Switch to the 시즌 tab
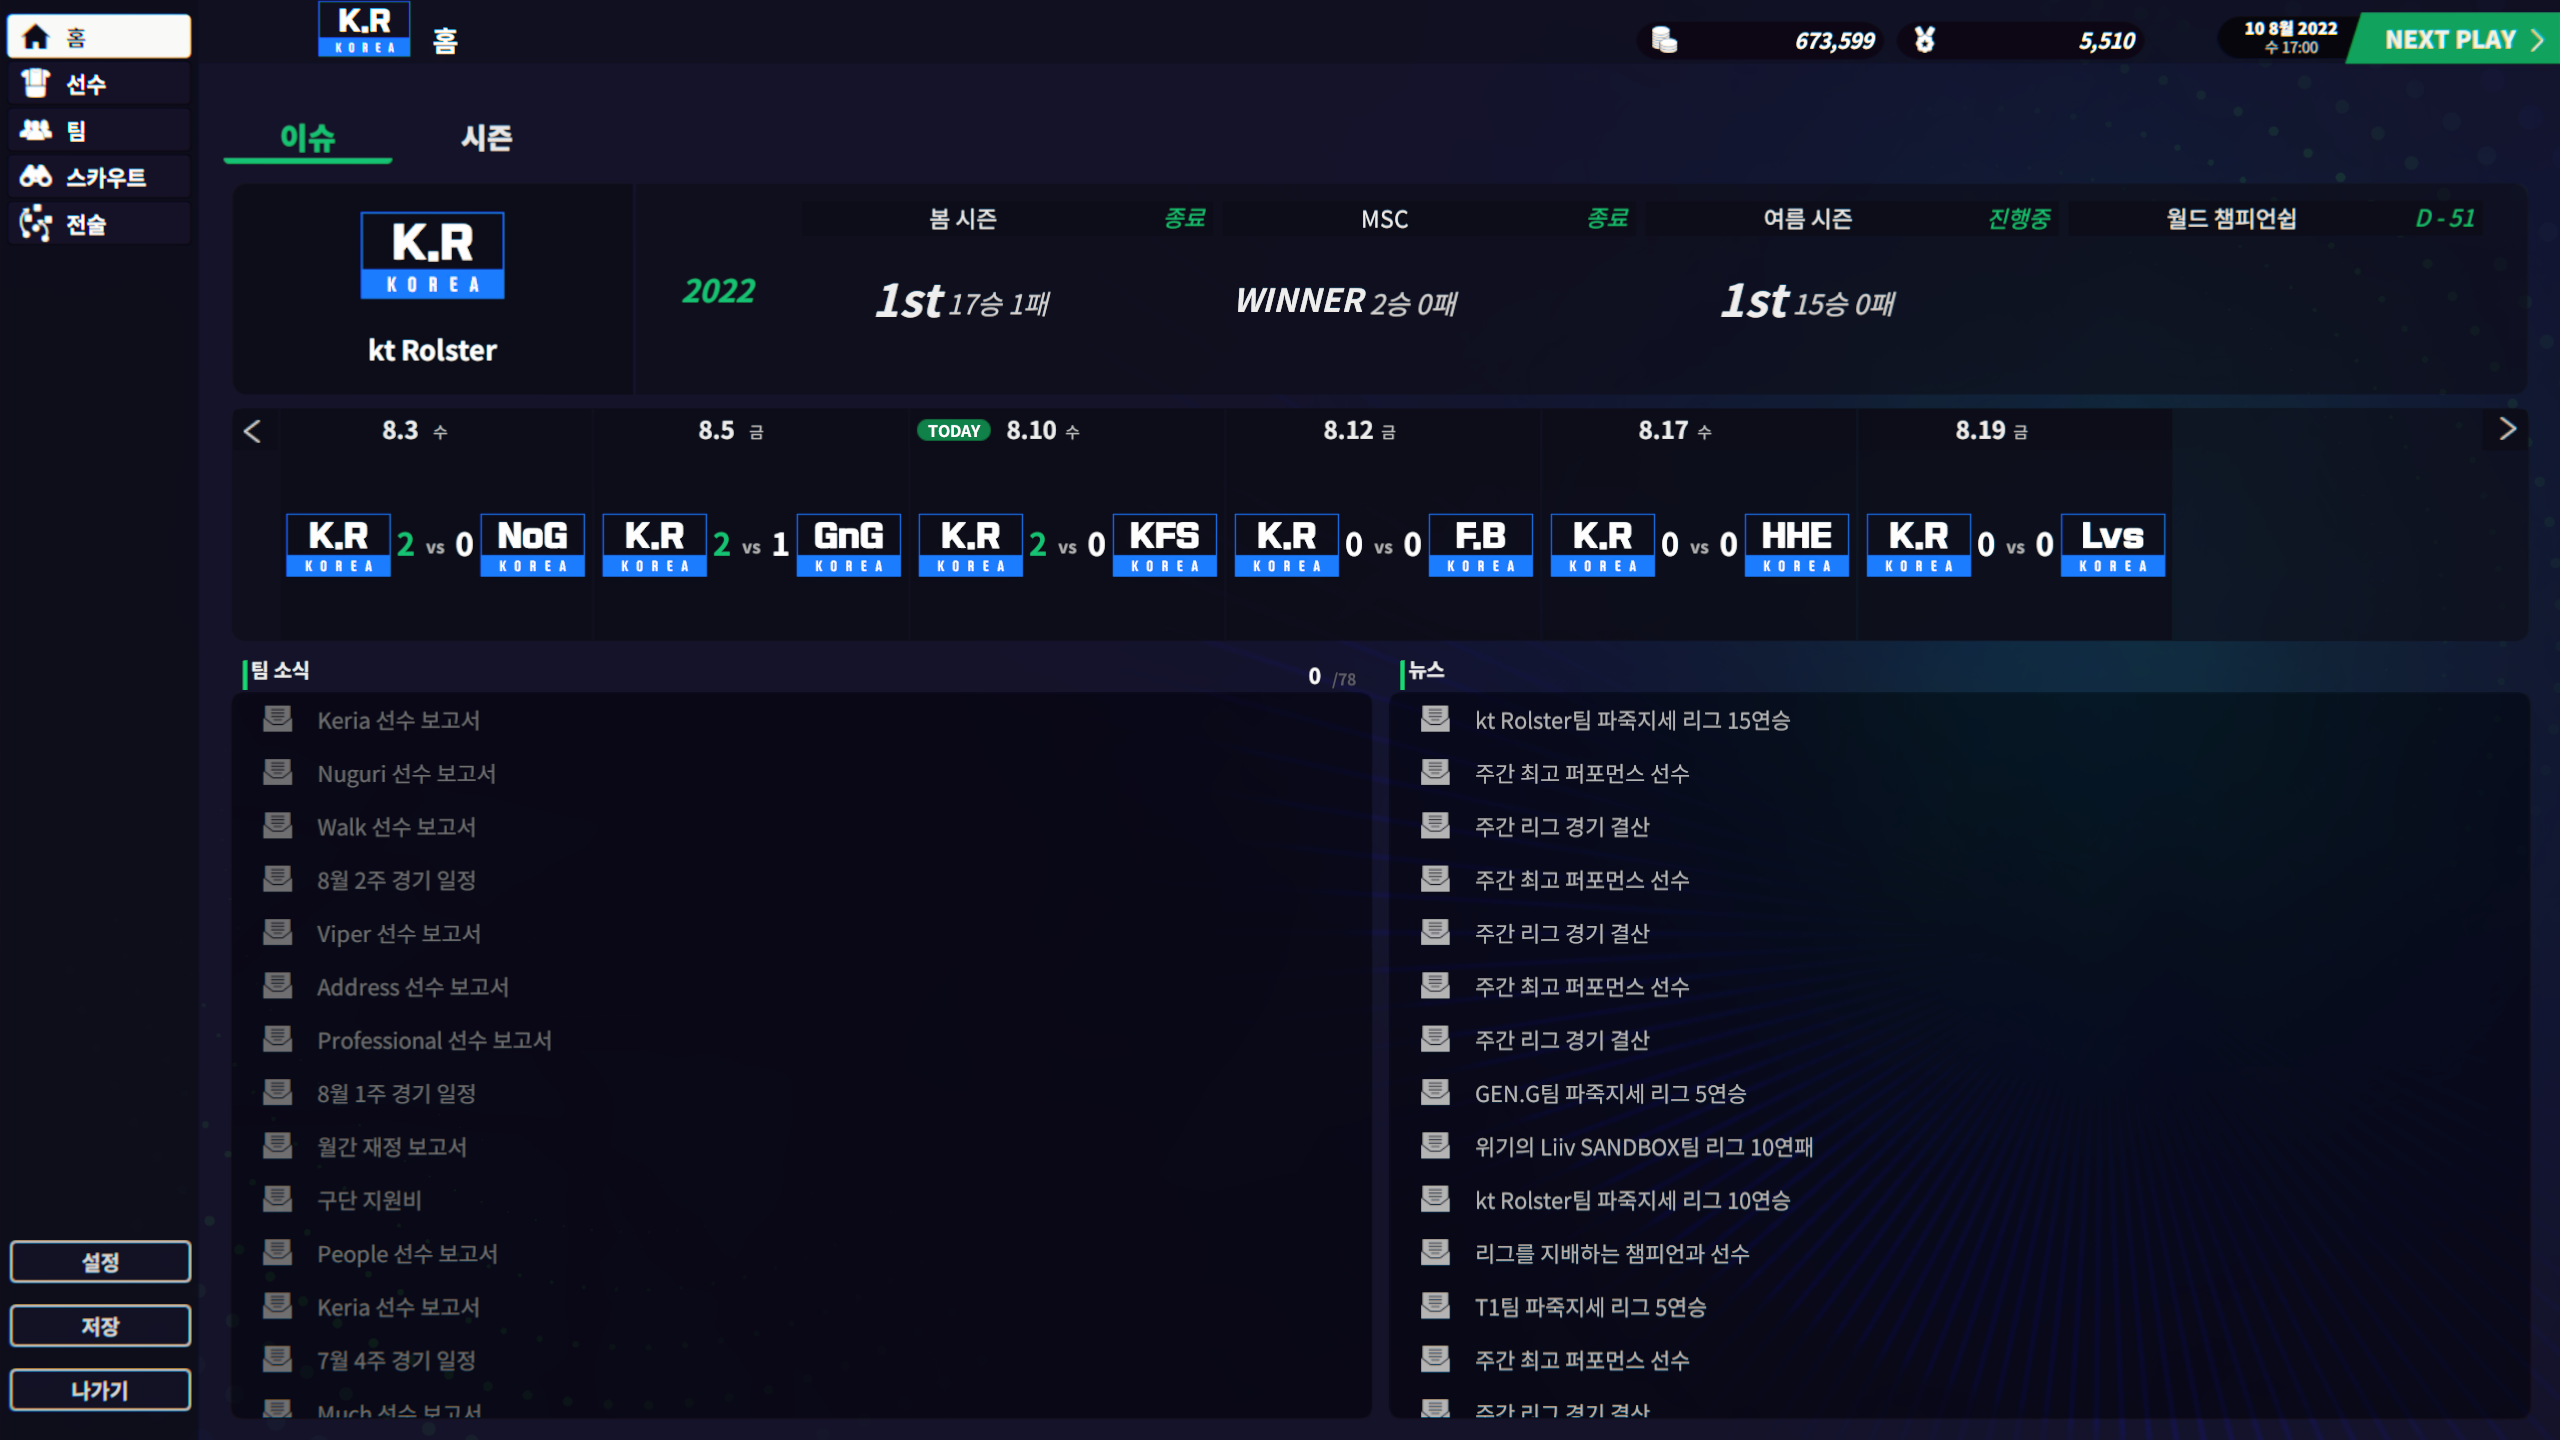The height and width of the screenshot is (1440, 2560). coord(486,138)
